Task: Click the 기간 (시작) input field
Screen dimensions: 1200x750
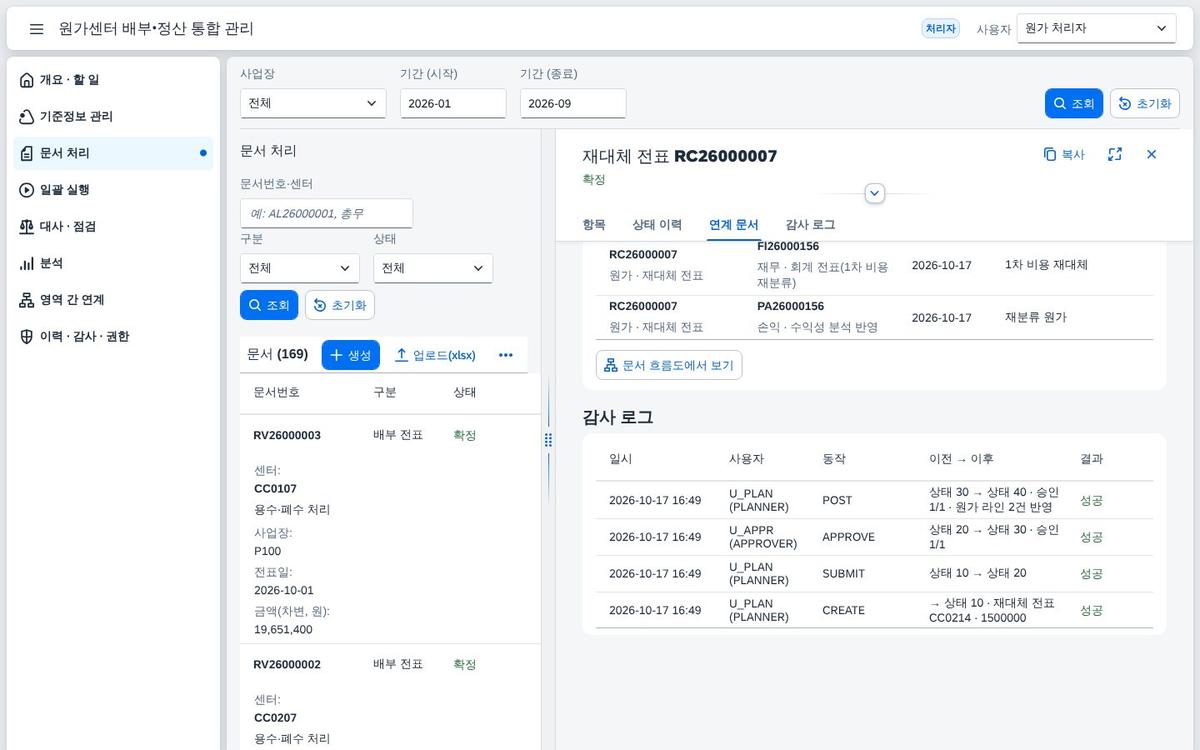Action: pyautogui.click(x=453, y=103)
